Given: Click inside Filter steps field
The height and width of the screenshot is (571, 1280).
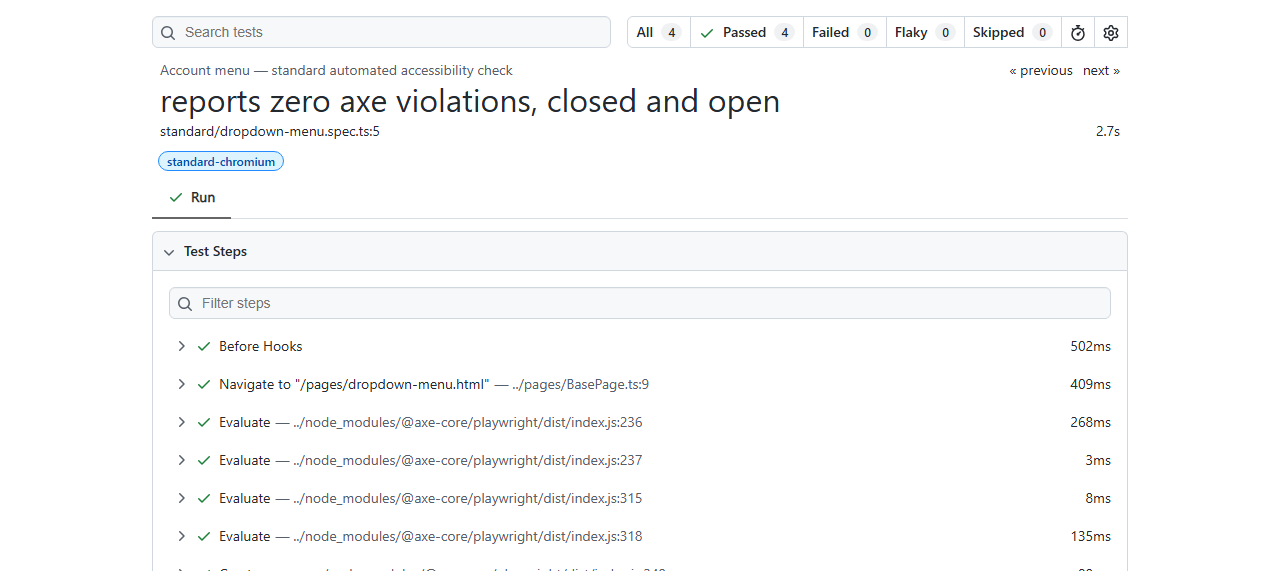Looking at the screenshot, I should coord(640,303).
